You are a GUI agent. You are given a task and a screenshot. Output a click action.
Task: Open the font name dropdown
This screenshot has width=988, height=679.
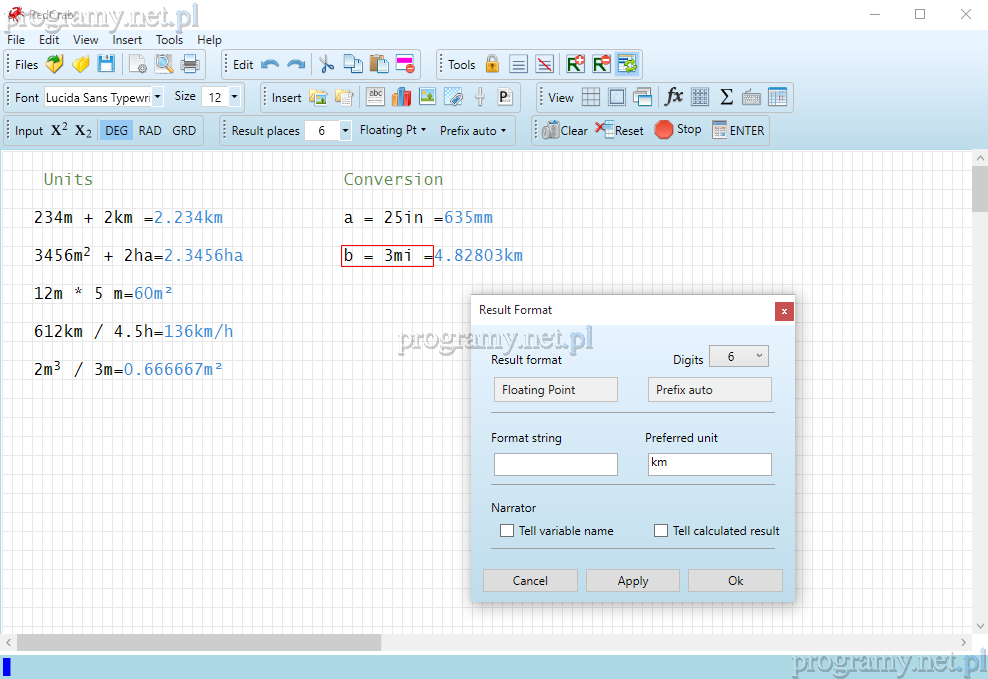tap(158, 97)
